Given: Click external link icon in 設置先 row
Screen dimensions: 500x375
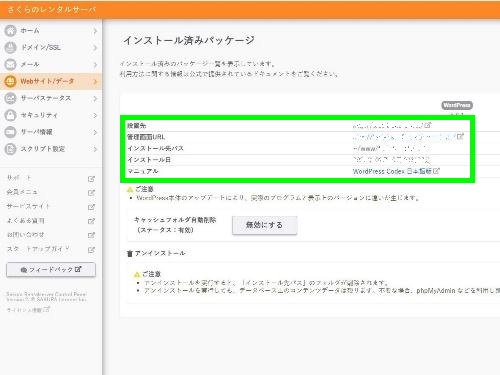Looking at the screenshot, I should [x=428, y=125].
